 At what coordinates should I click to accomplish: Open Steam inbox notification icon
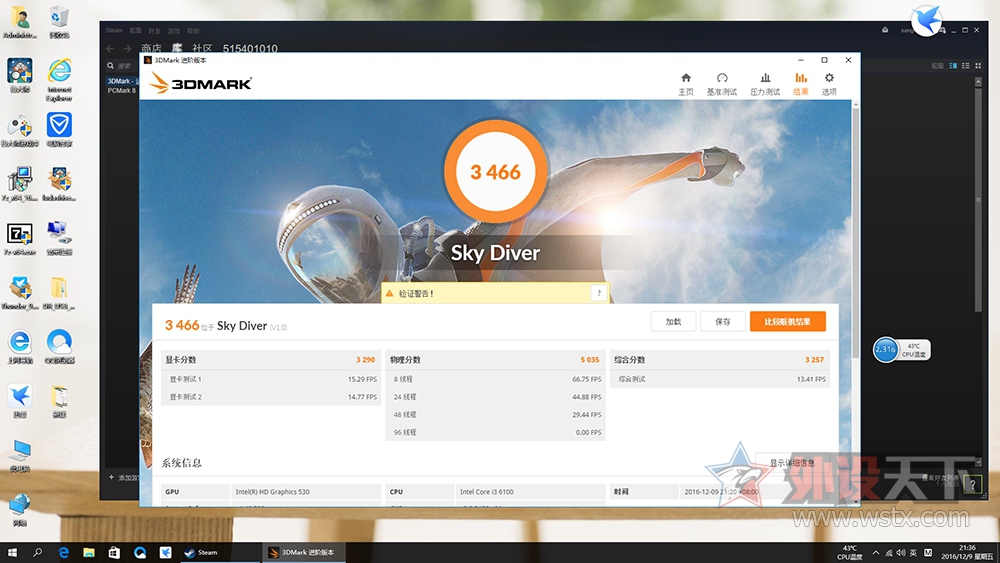click(x=885, y=30)
